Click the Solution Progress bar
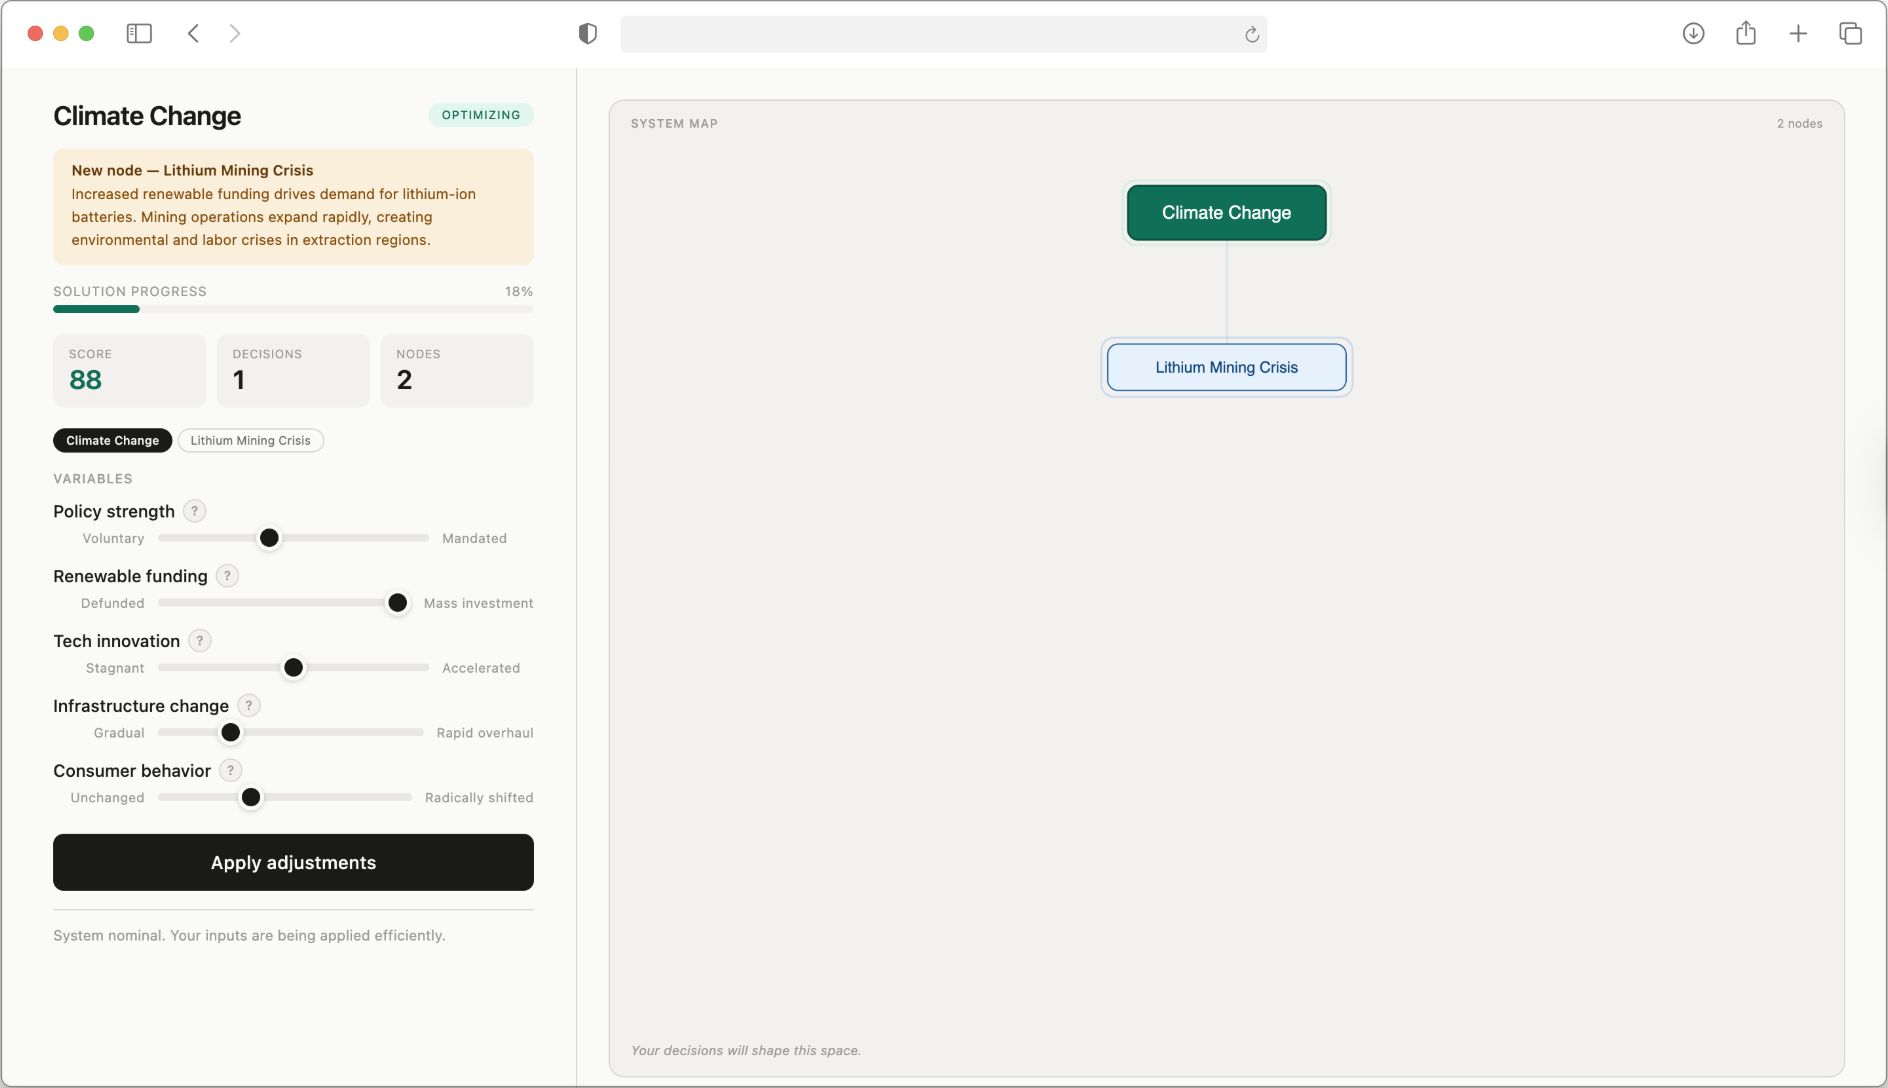The height and width of the screenshot is (1088, 1888). [293, 309]
